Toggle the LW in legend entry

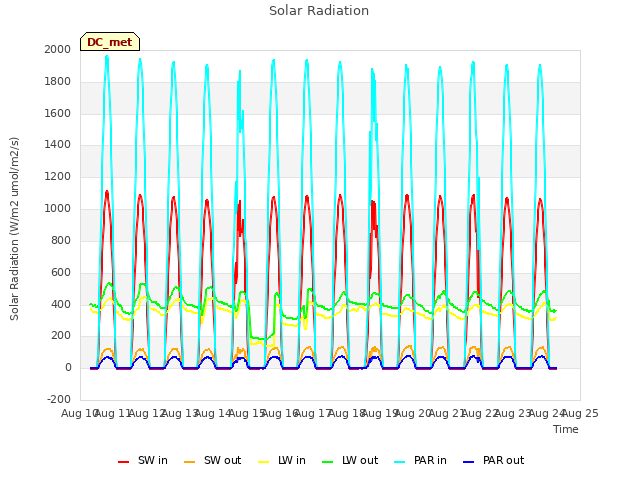(282, 460)
